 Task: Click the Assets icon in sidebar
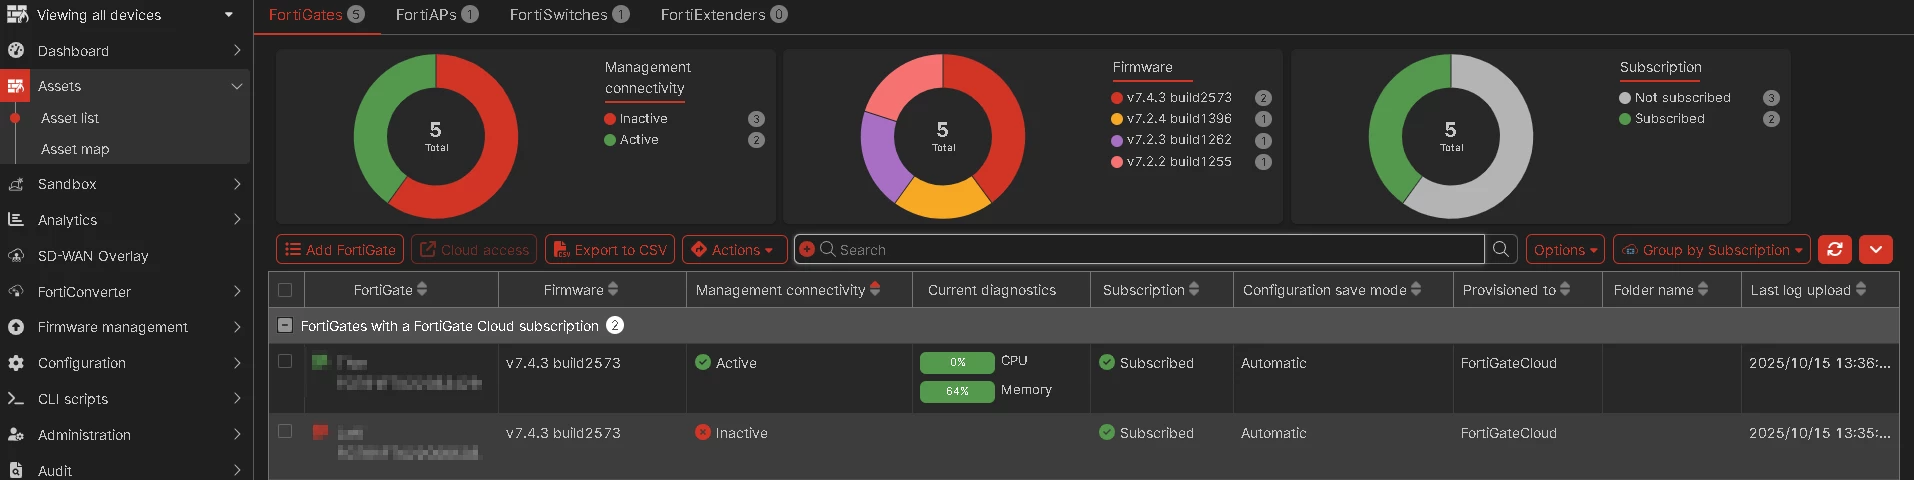coord(16,86)
